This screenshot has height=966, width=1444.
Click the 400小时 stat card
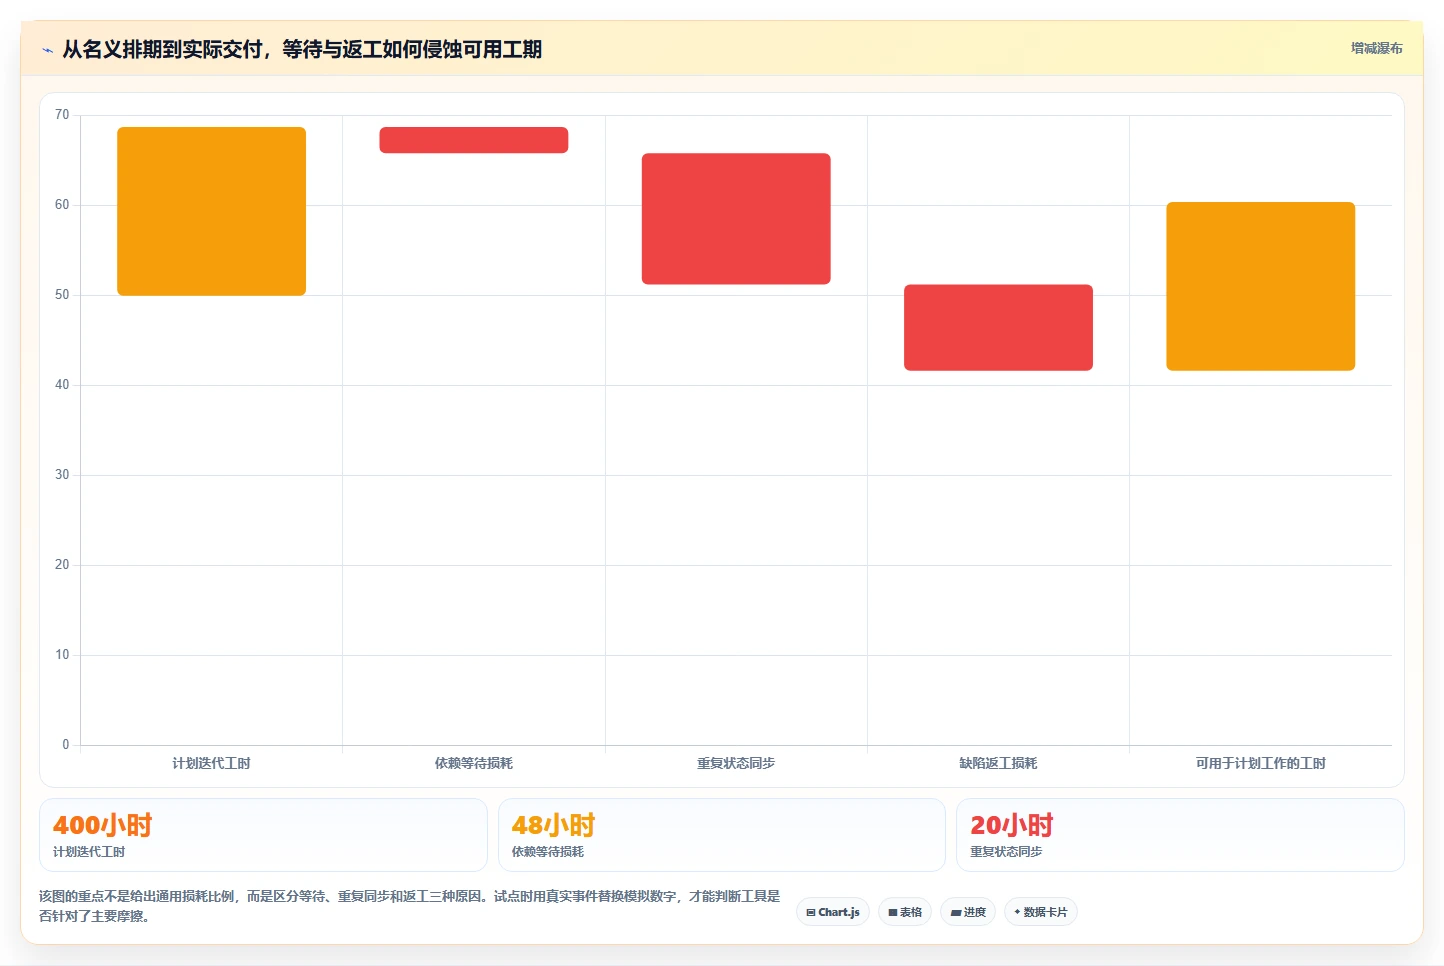(x=263, y=835)
